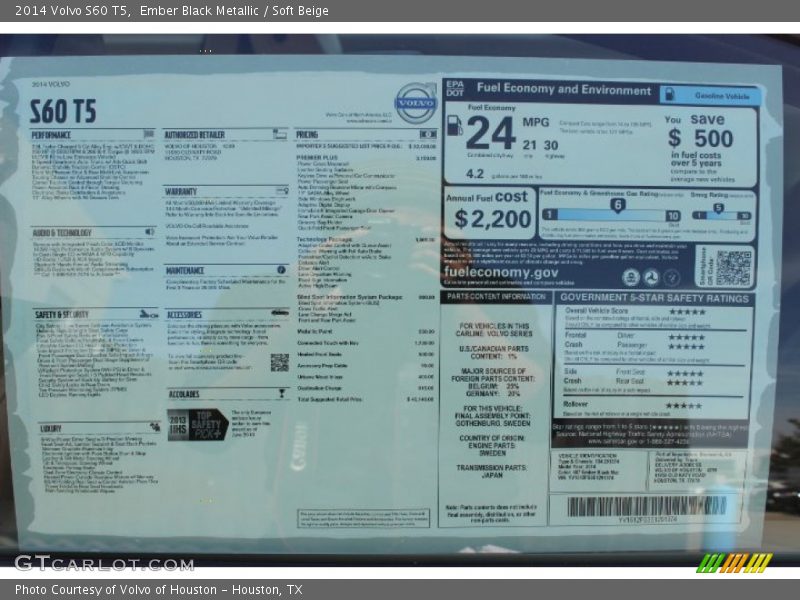Click the IIHS Top Safety Pick+ badge

[197, 424]
